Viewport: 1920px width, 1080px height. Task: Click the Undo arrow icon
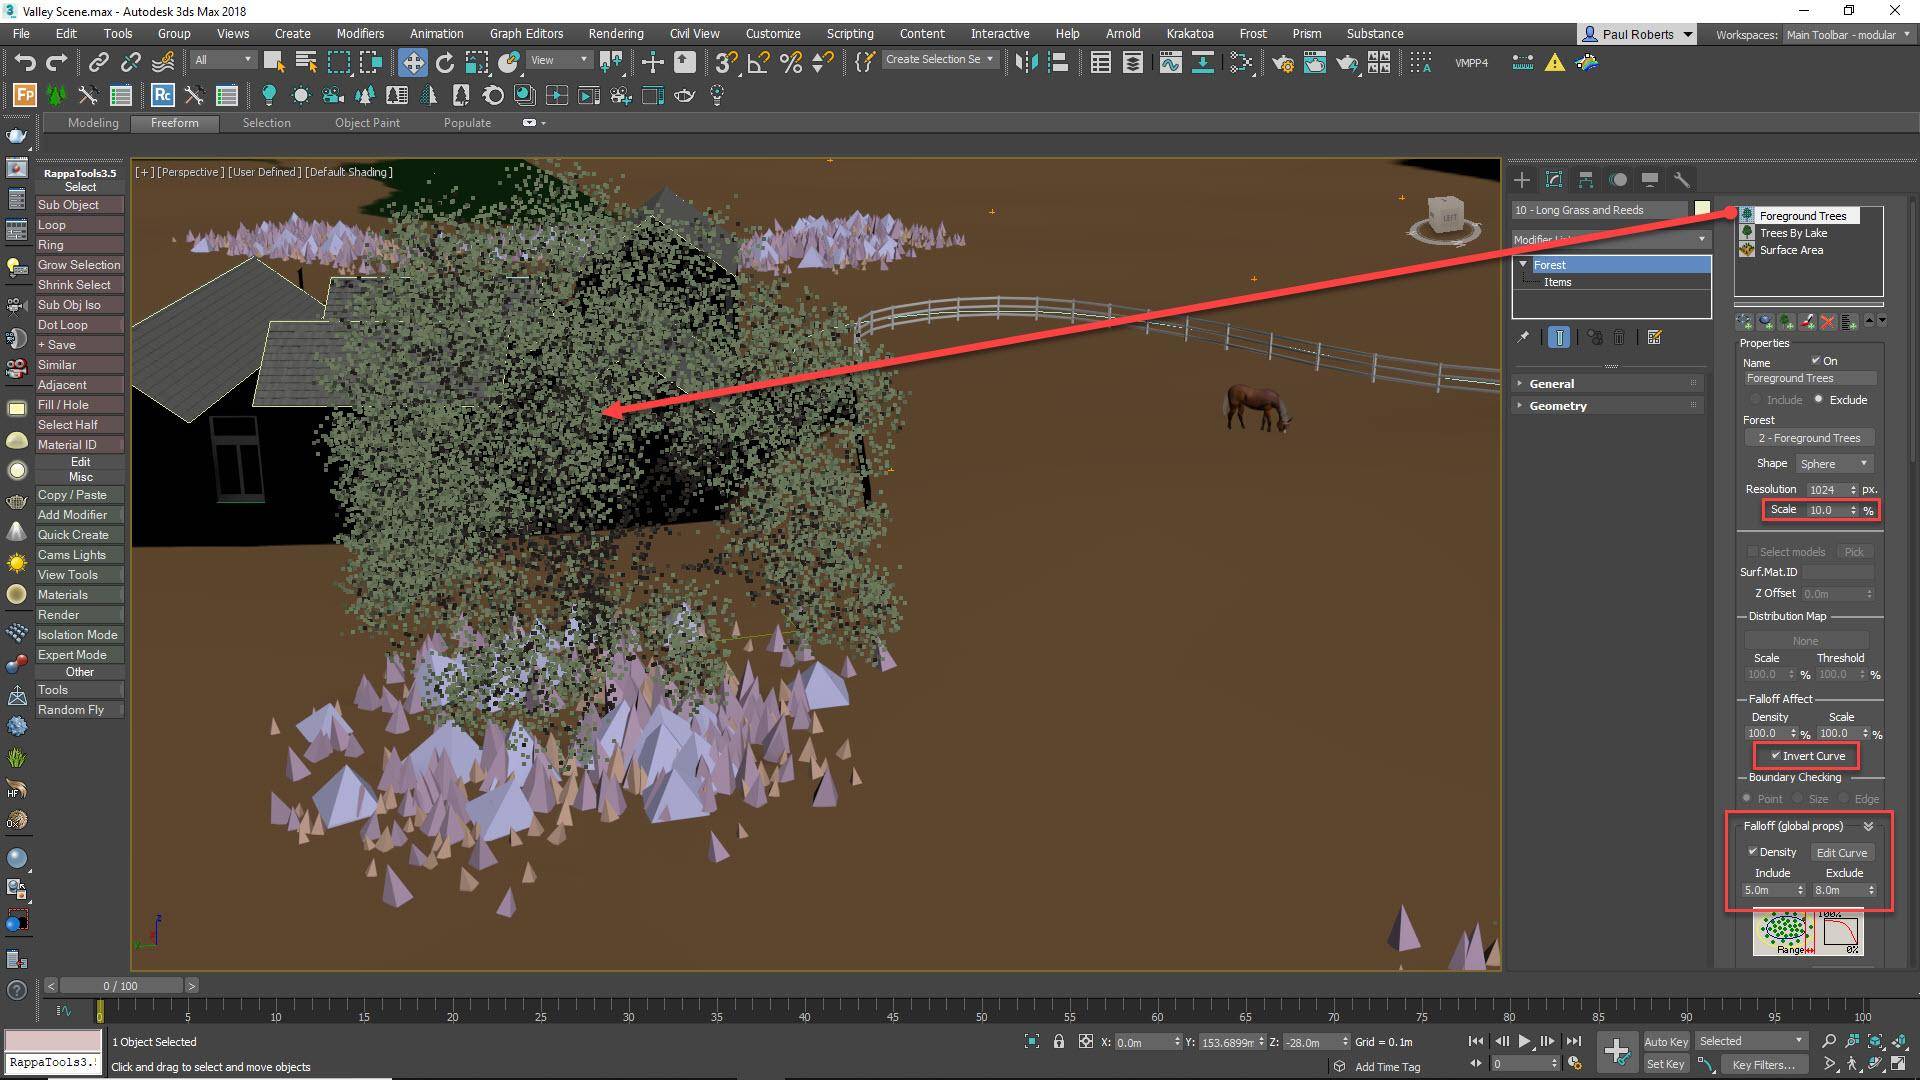(25, 62)
